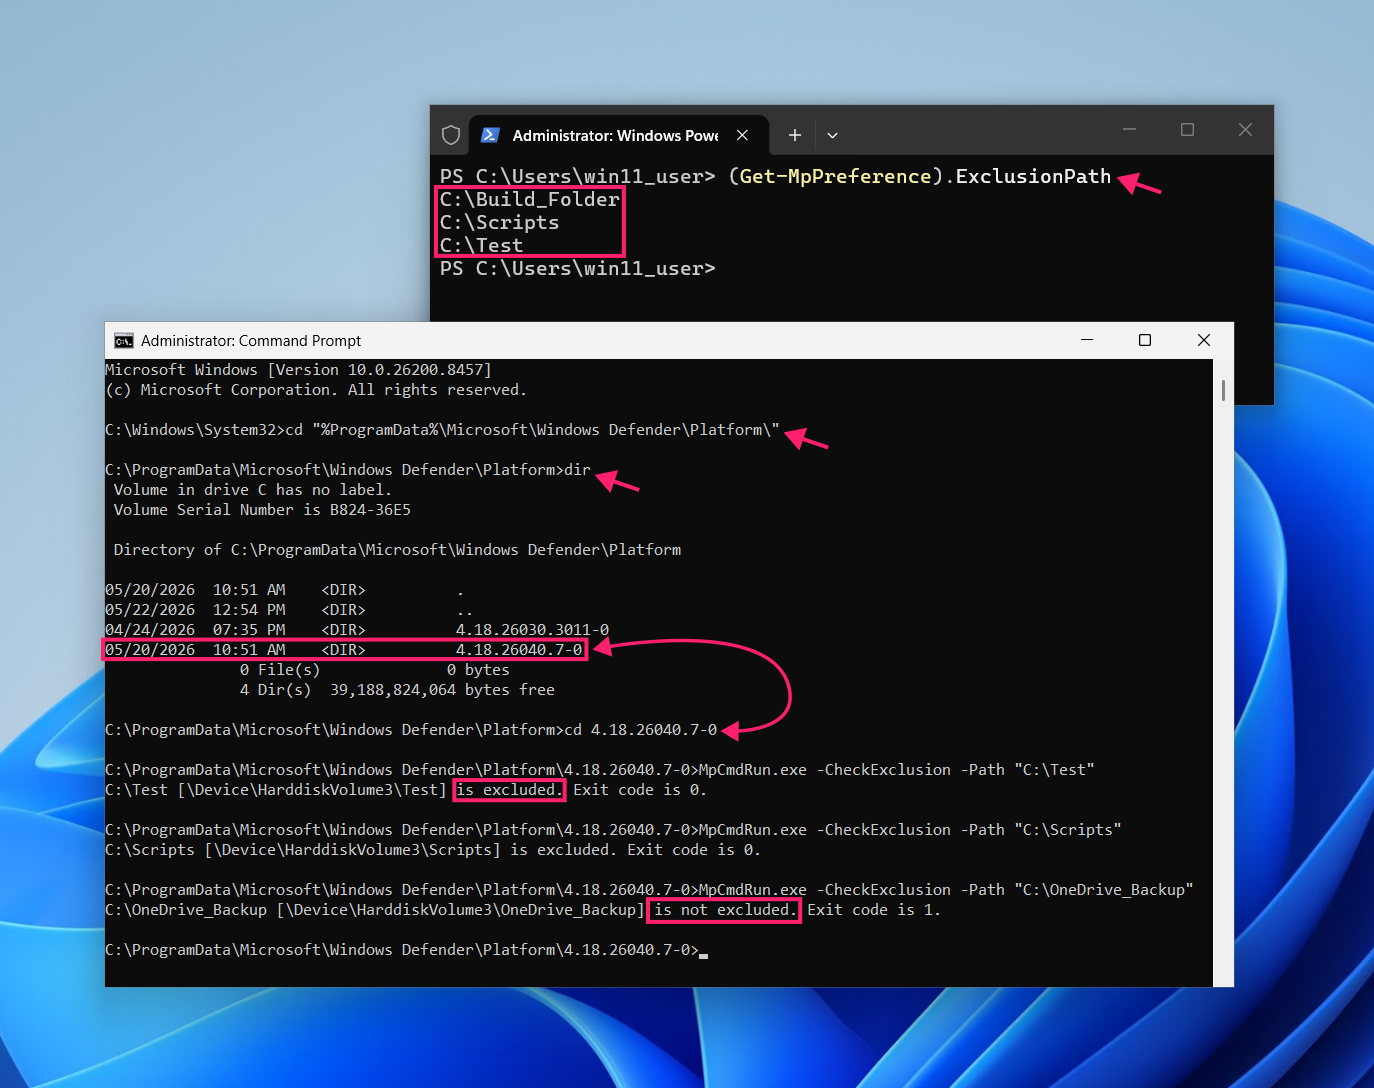Close the Windows Terminal window
Screen dimensions: 1374x1088
point(1245,129)
